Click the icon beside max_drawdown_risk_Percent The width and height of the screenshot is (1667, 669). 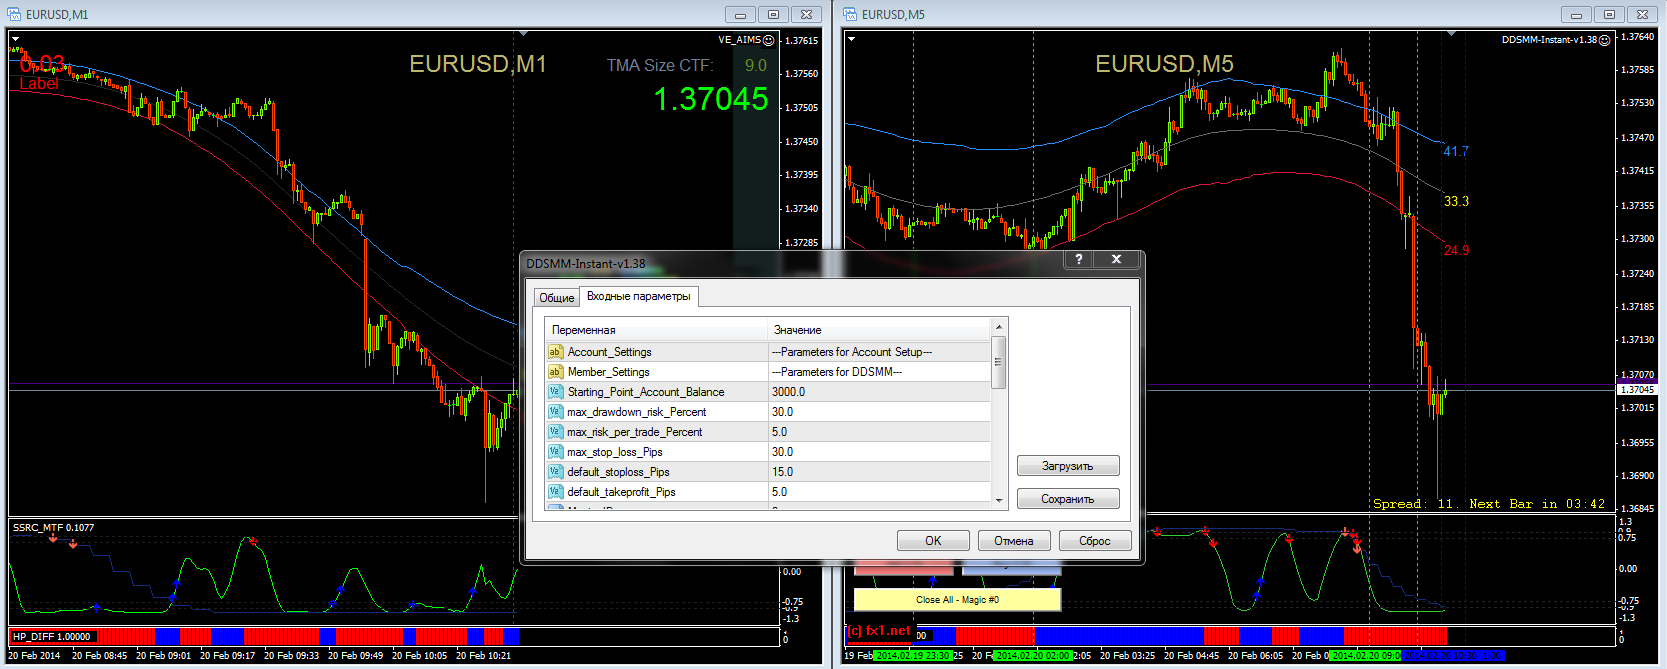click(x=555, y=412)
